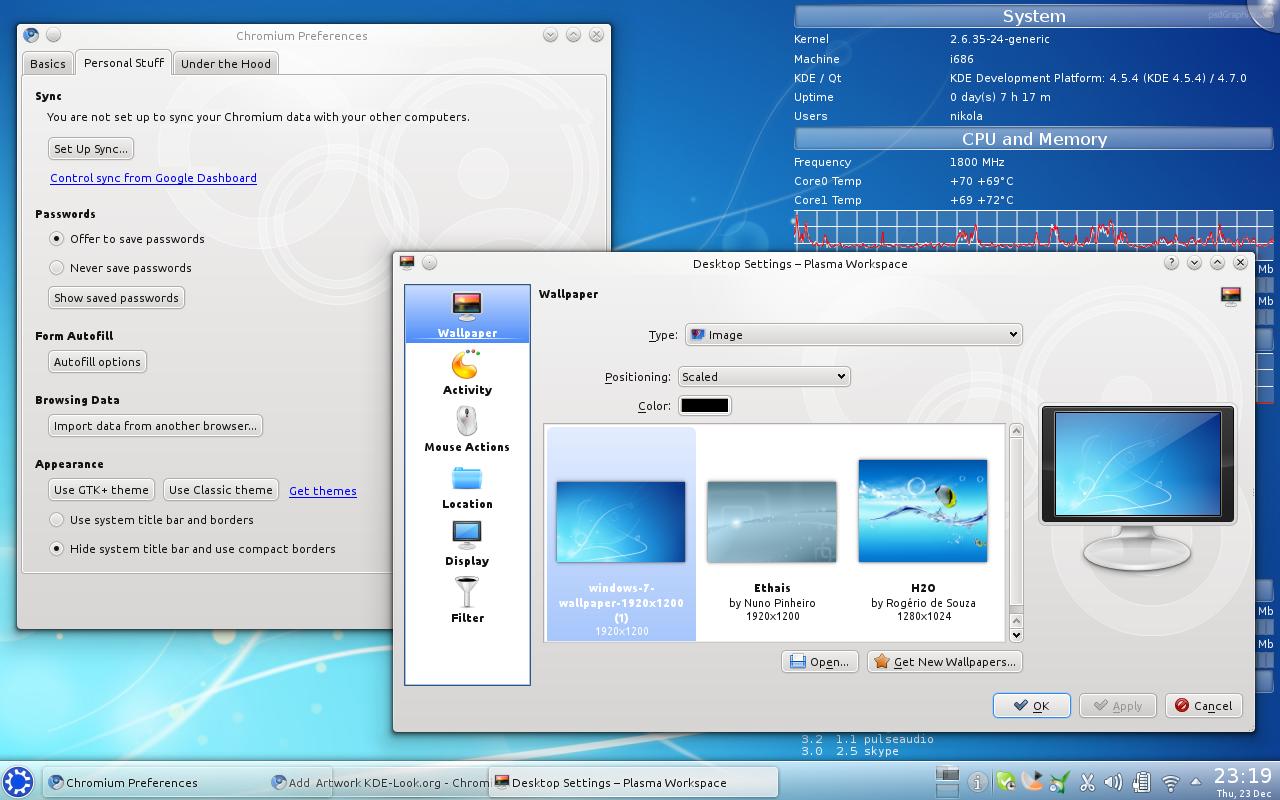Open the Positioning dropdown showing Scaled
The image size is (1280, 800).
(764, 377)
